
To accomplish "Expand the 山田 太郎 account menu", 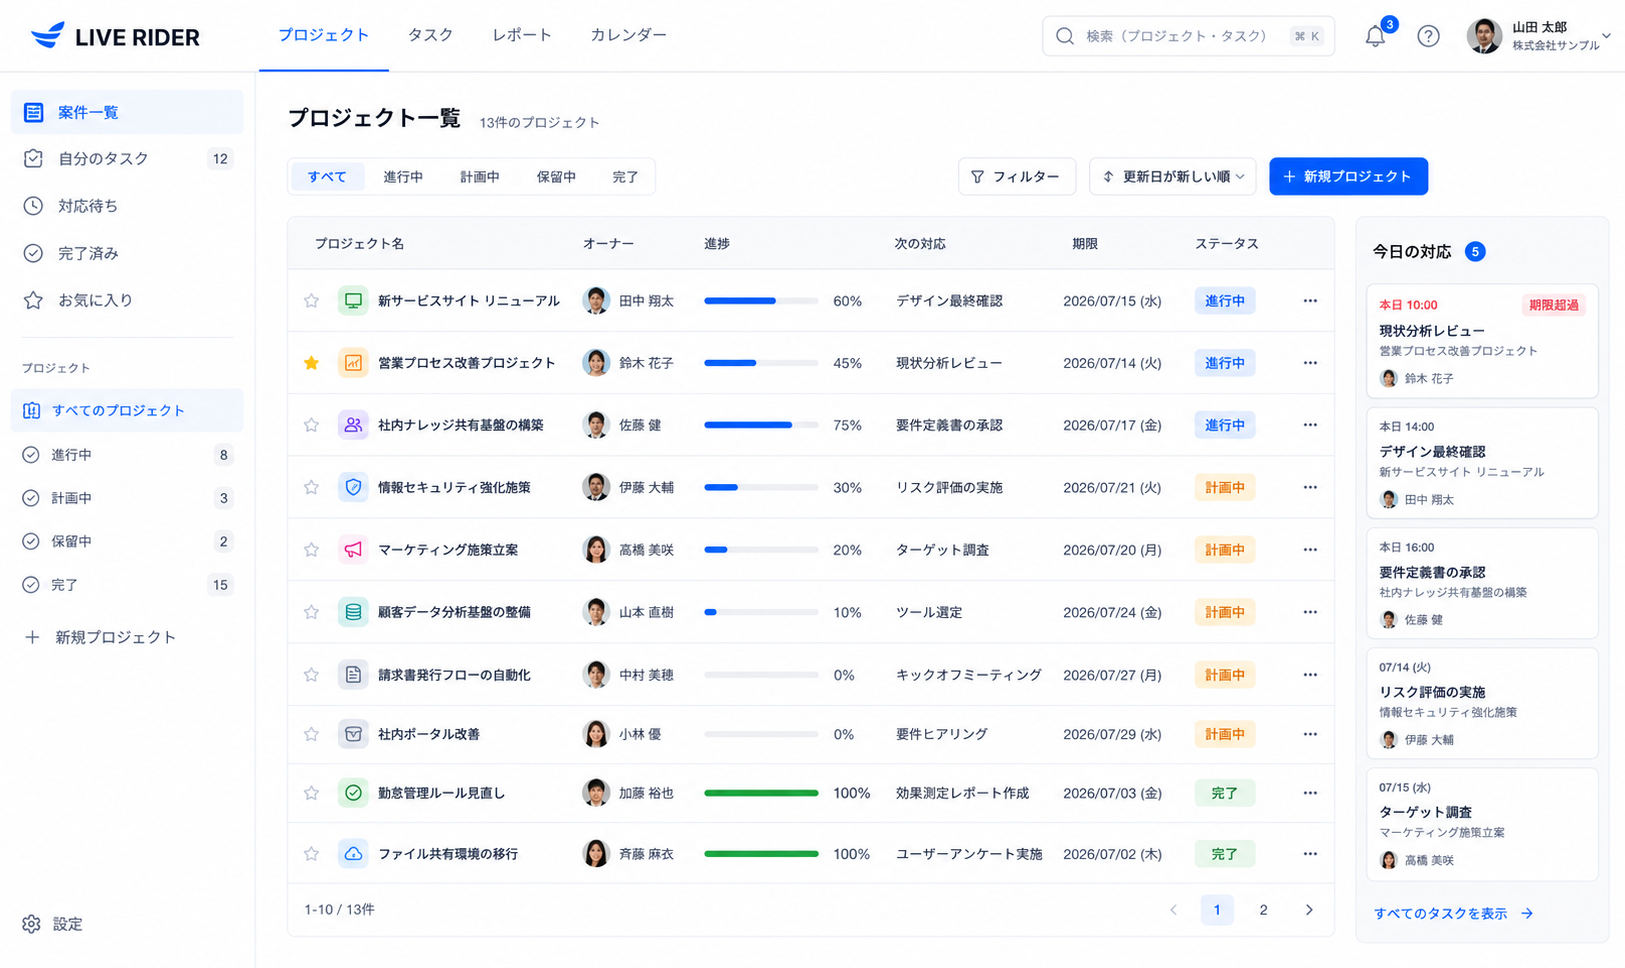I will 1606,36.
